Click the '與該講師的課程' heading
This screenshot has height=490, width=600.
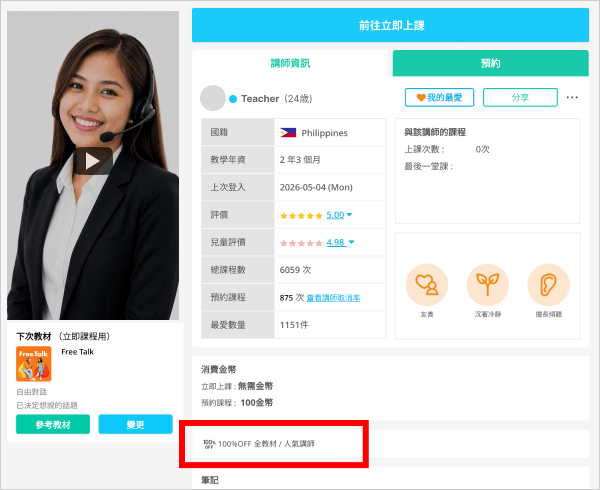pos(435,132)
